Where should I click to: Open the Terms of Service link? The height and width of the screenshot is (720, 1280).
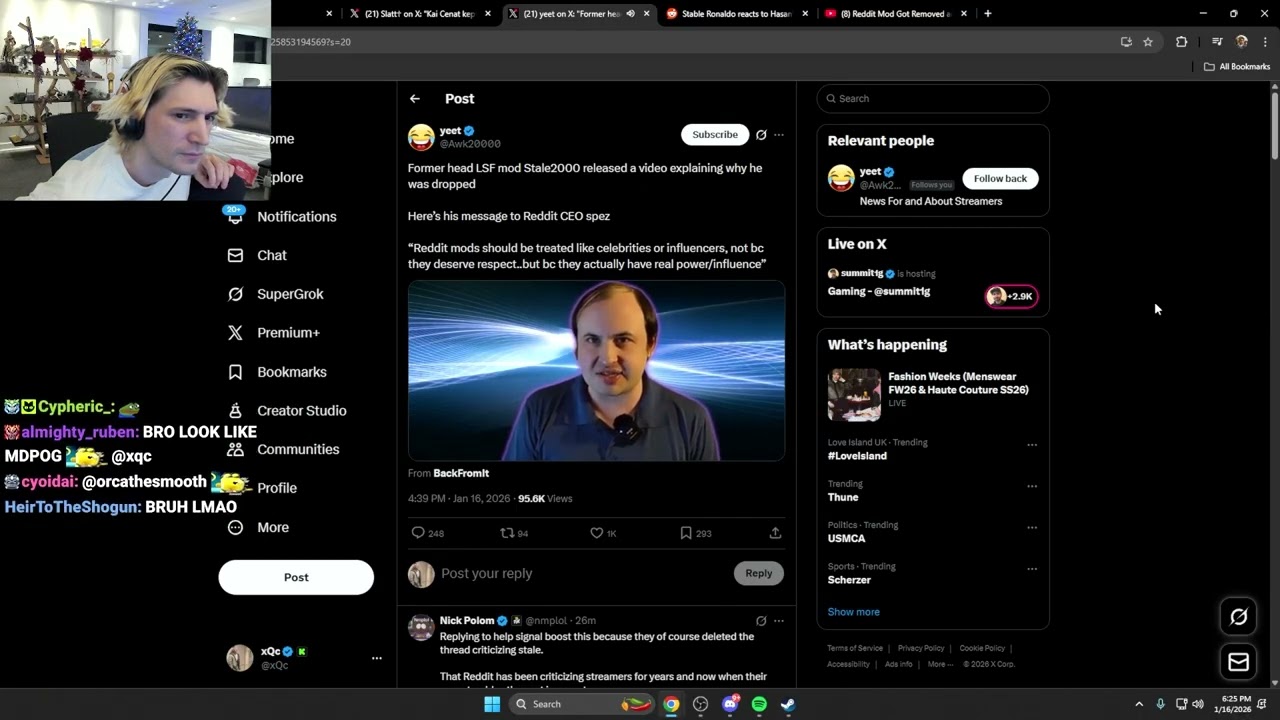click(855, 648)
